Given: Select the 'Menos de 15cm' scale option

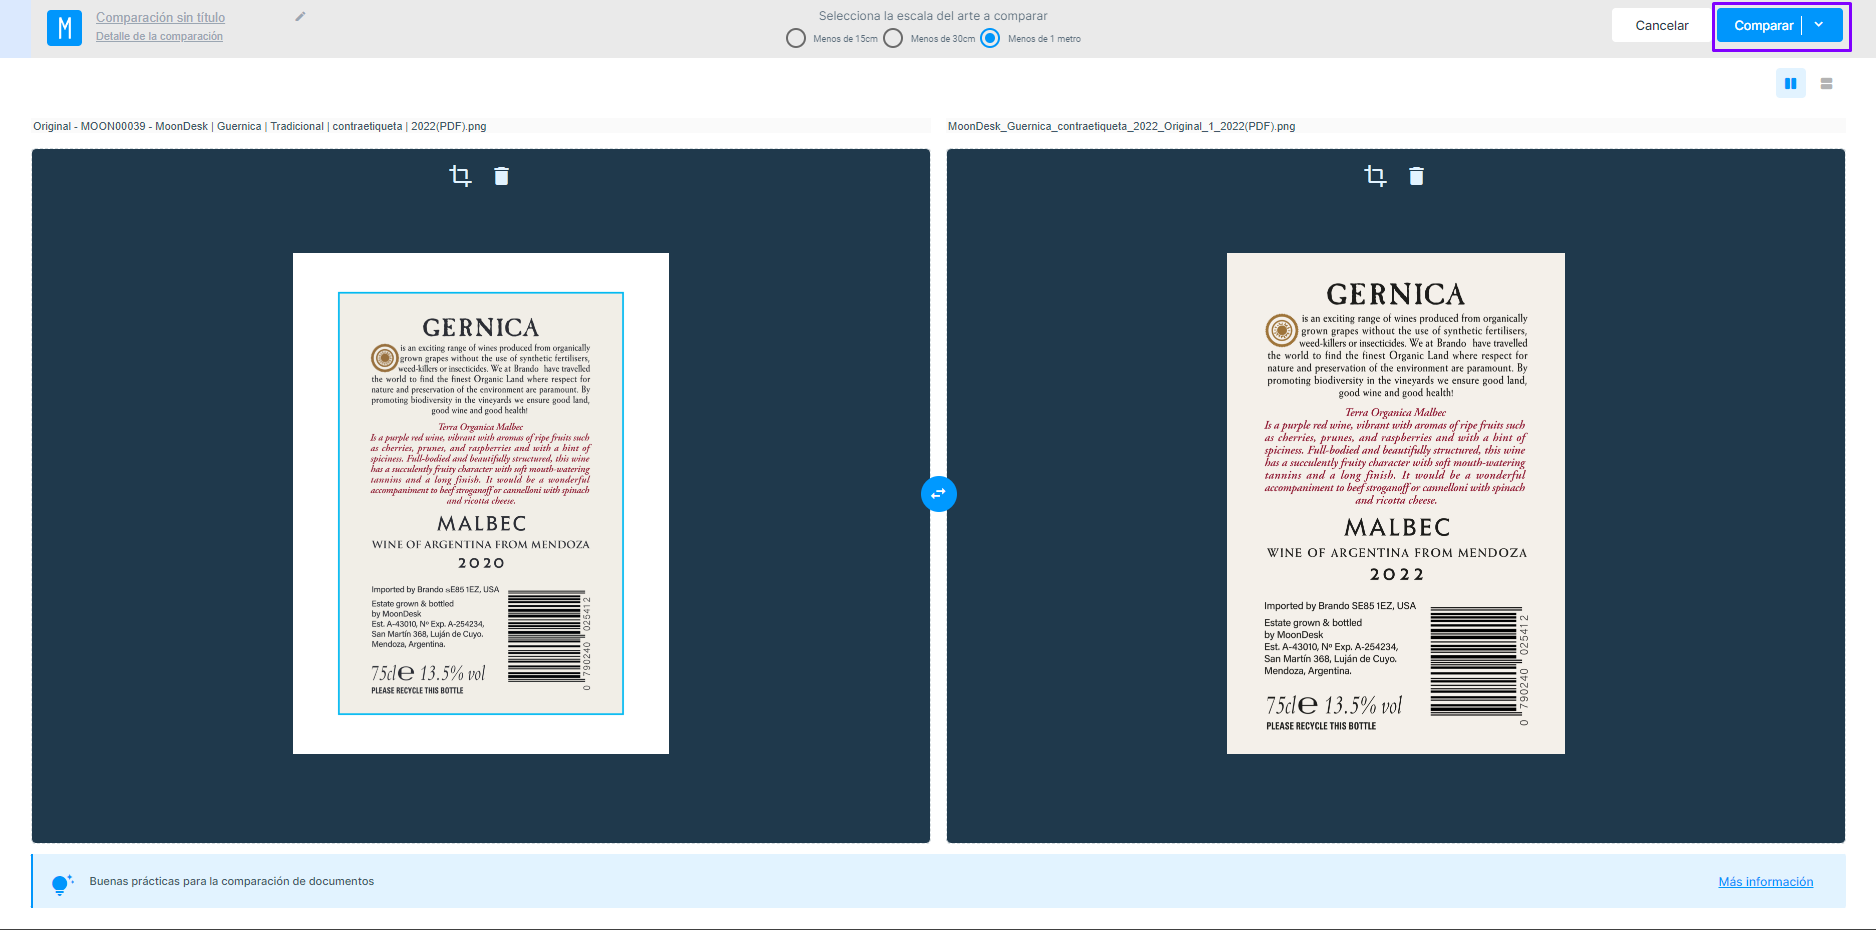Looking at the screenshot, I should coord(796,39).
